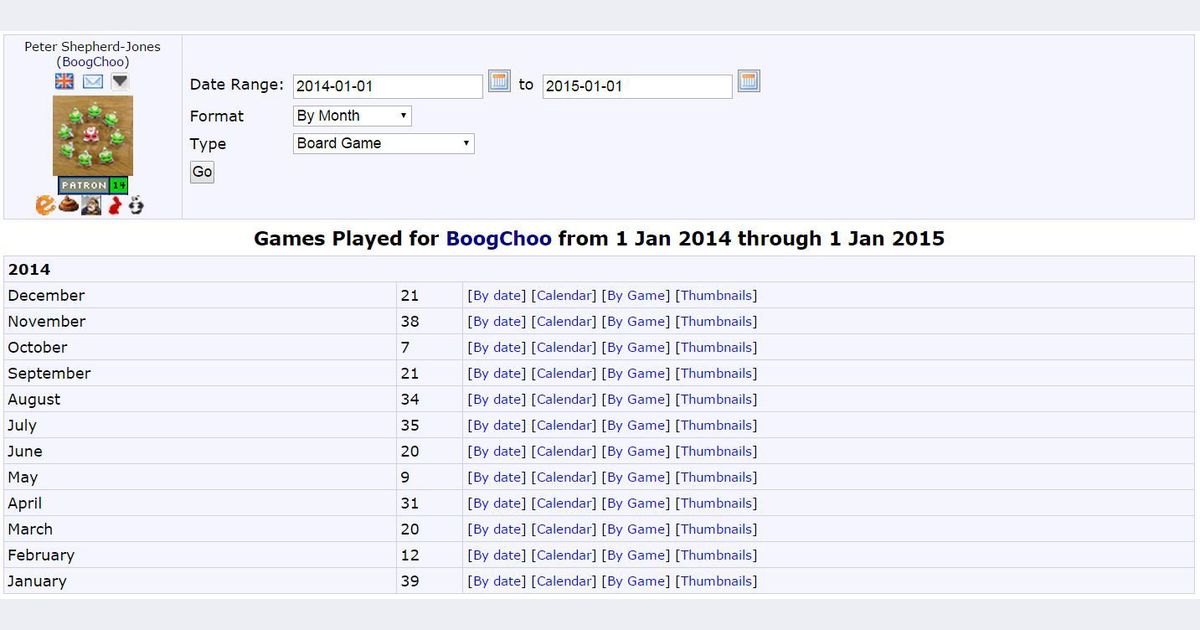Open geekmail via the envelope icon
Viewport: 1200px width, 630px height.
[92, 81]
